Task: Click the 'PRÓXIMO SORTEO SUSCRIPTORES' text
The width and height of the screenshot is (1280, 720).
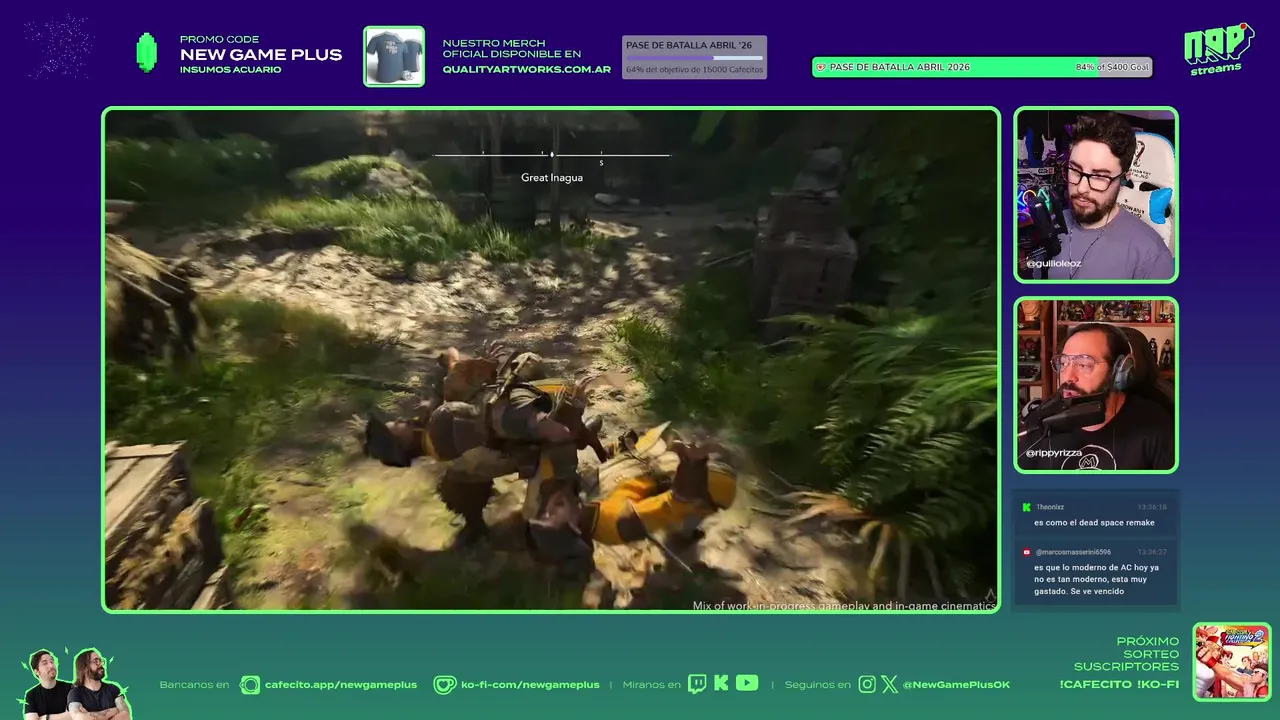Action: pyautogui.click(x=1126, y=654)
